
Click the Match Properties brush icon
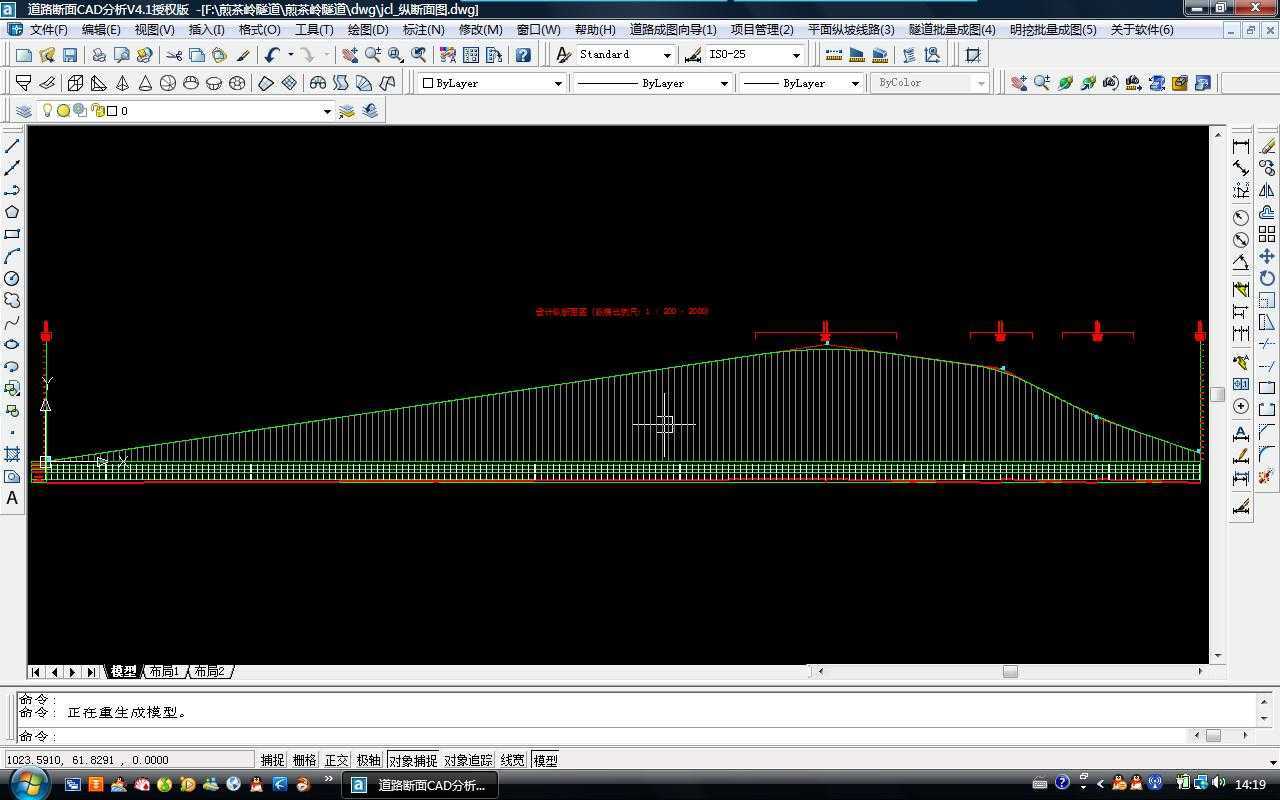(243, 55)
